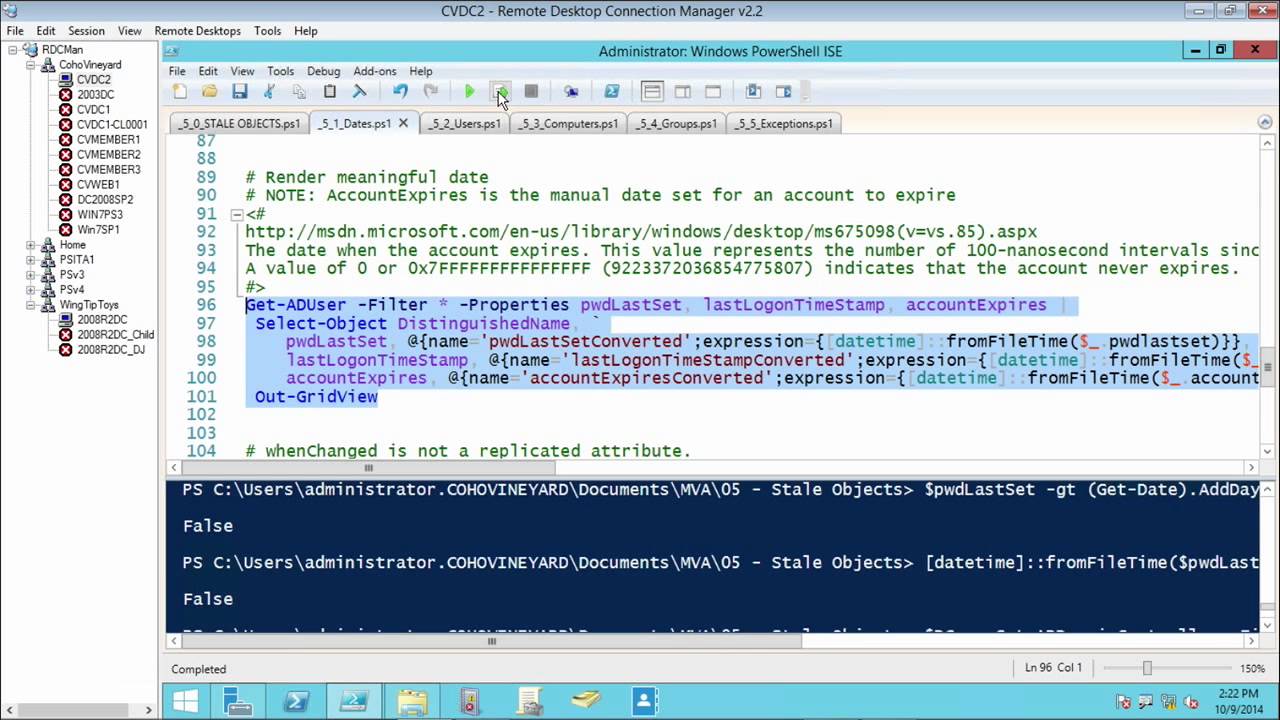Paste using the clipboard icon
This screenshot has width=1280, height=720.
point(330,92)
